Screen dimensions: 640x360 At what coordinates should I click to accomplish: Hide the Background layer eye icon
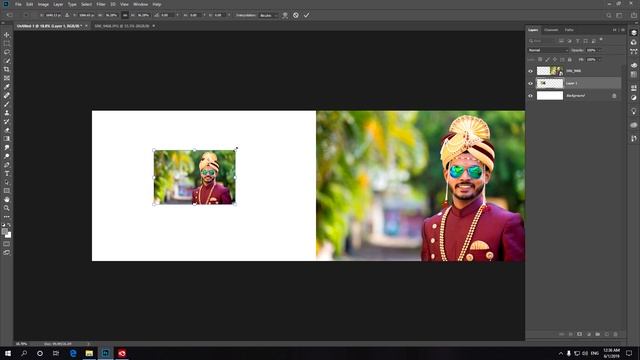point(530,96)
